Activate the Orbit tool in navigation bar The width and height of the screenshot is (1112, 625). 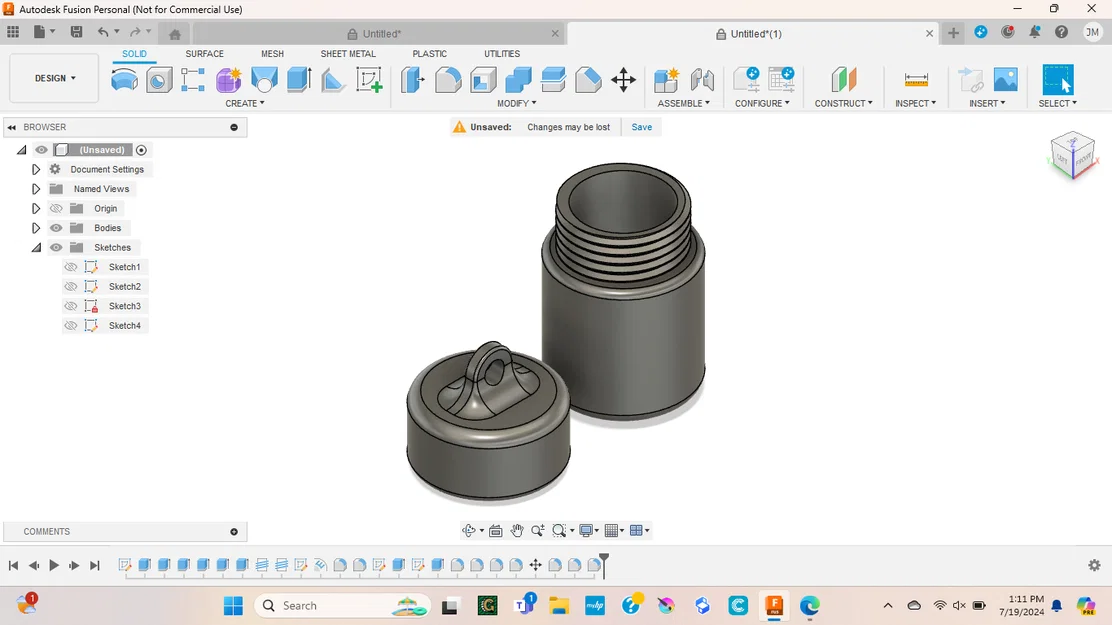(x=470, y=530)
